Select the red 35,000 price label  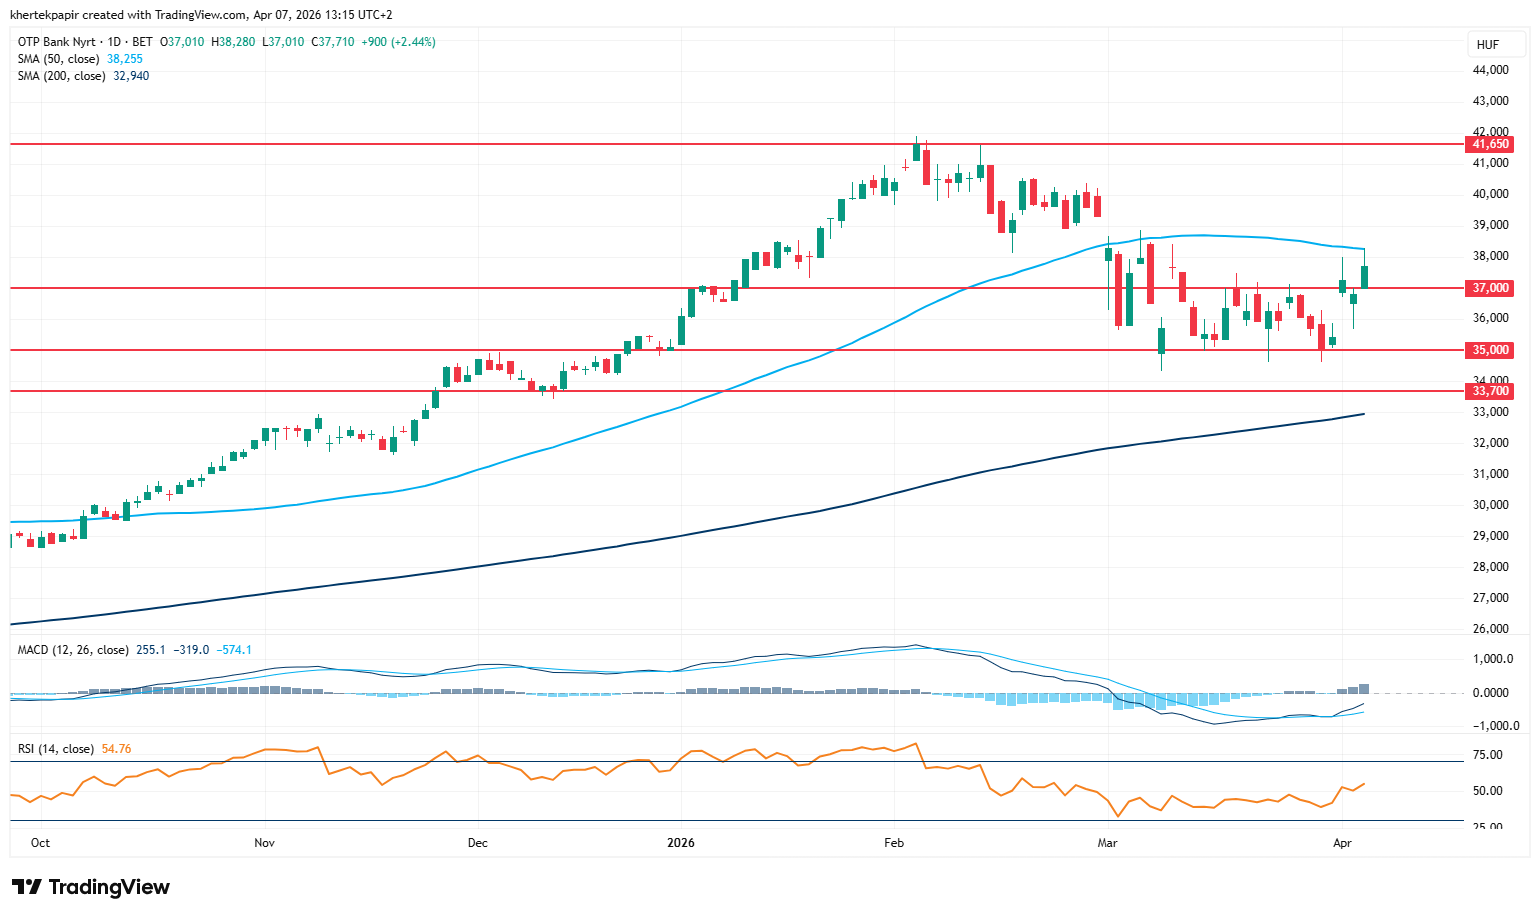pos(1490,350)
